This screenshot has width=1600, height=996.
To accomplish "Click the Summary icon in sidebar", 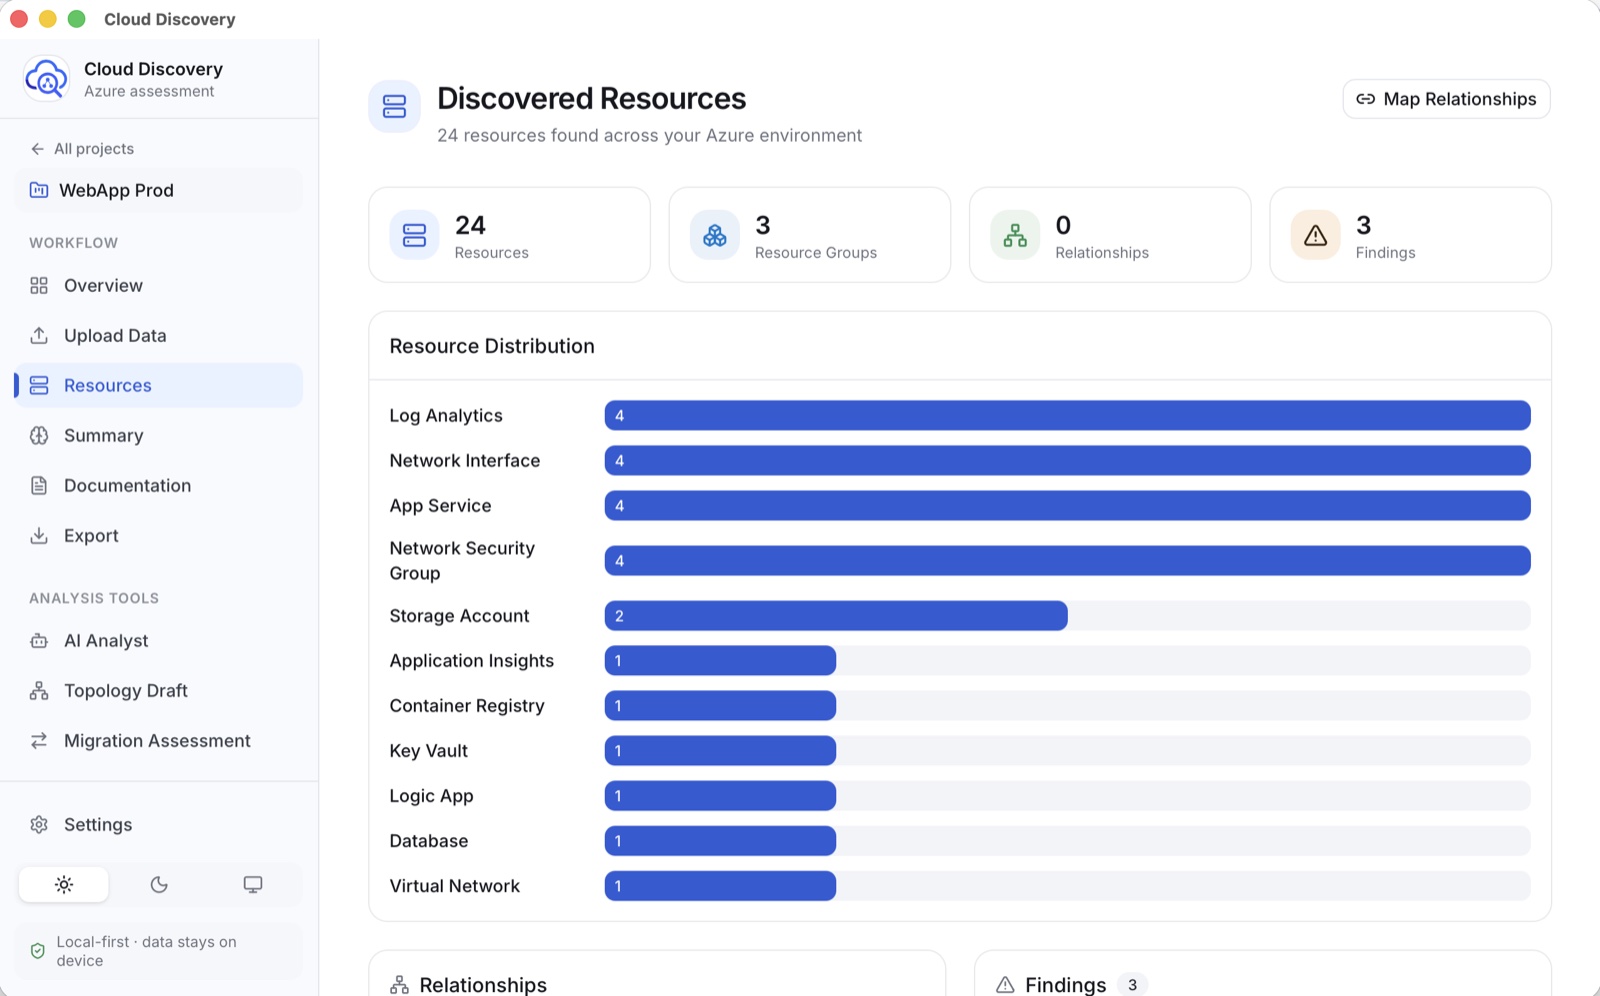I will [x=39, y=436].
